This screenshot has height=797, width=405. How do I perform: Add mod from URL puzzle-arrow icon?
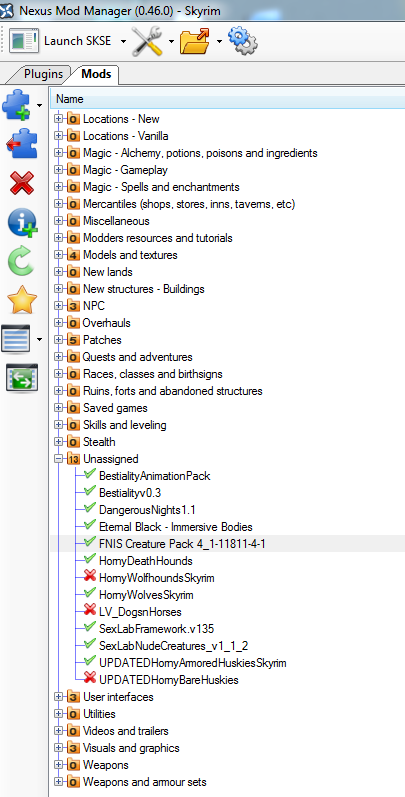[x=21, y=144]
